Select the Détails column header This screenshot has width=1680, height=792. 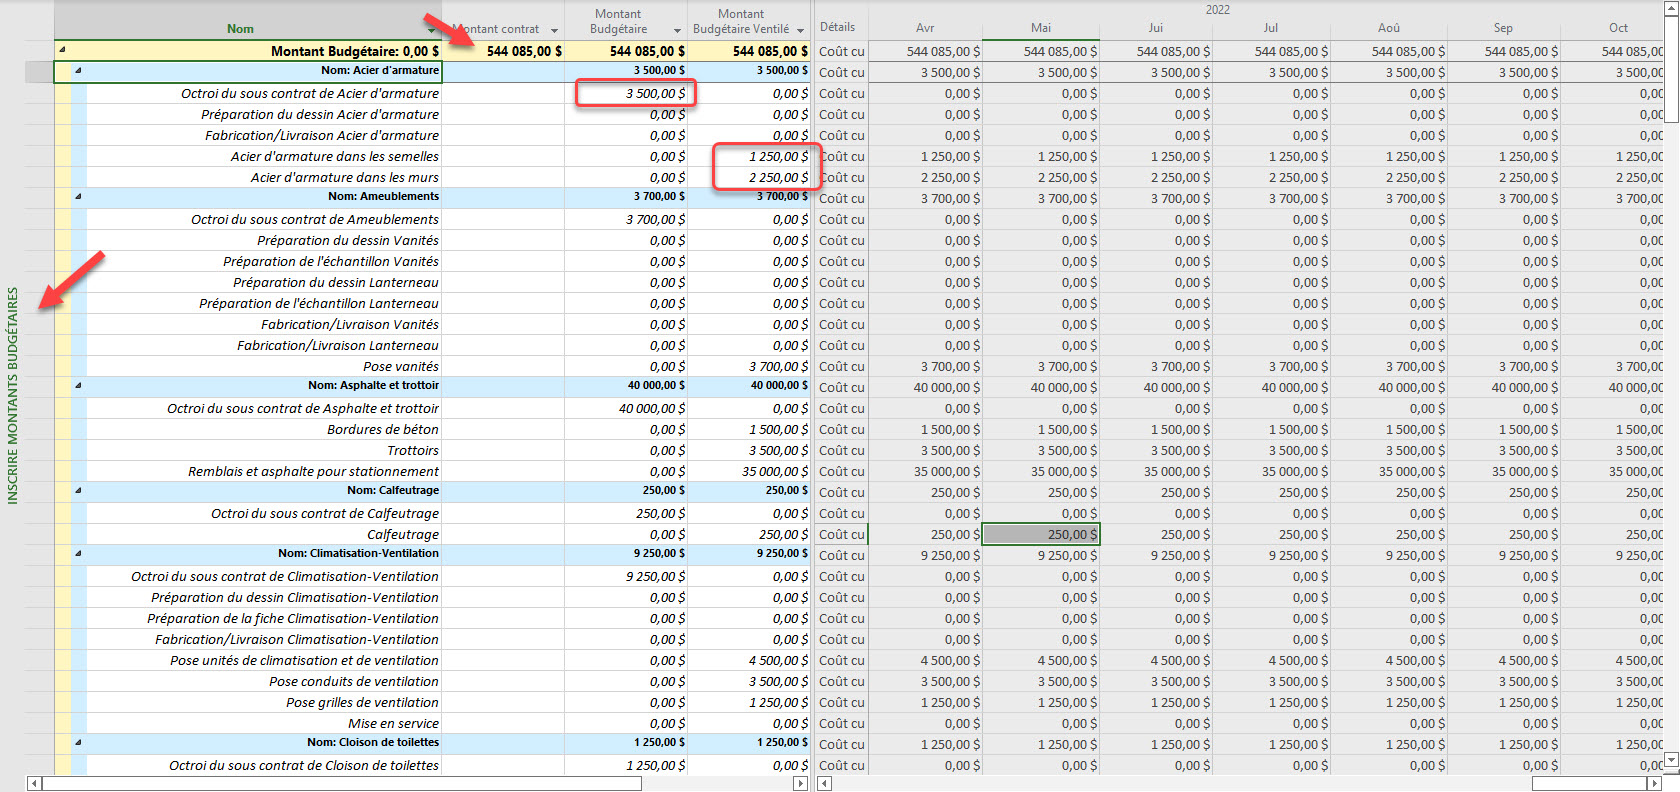[x=837, y=27]
